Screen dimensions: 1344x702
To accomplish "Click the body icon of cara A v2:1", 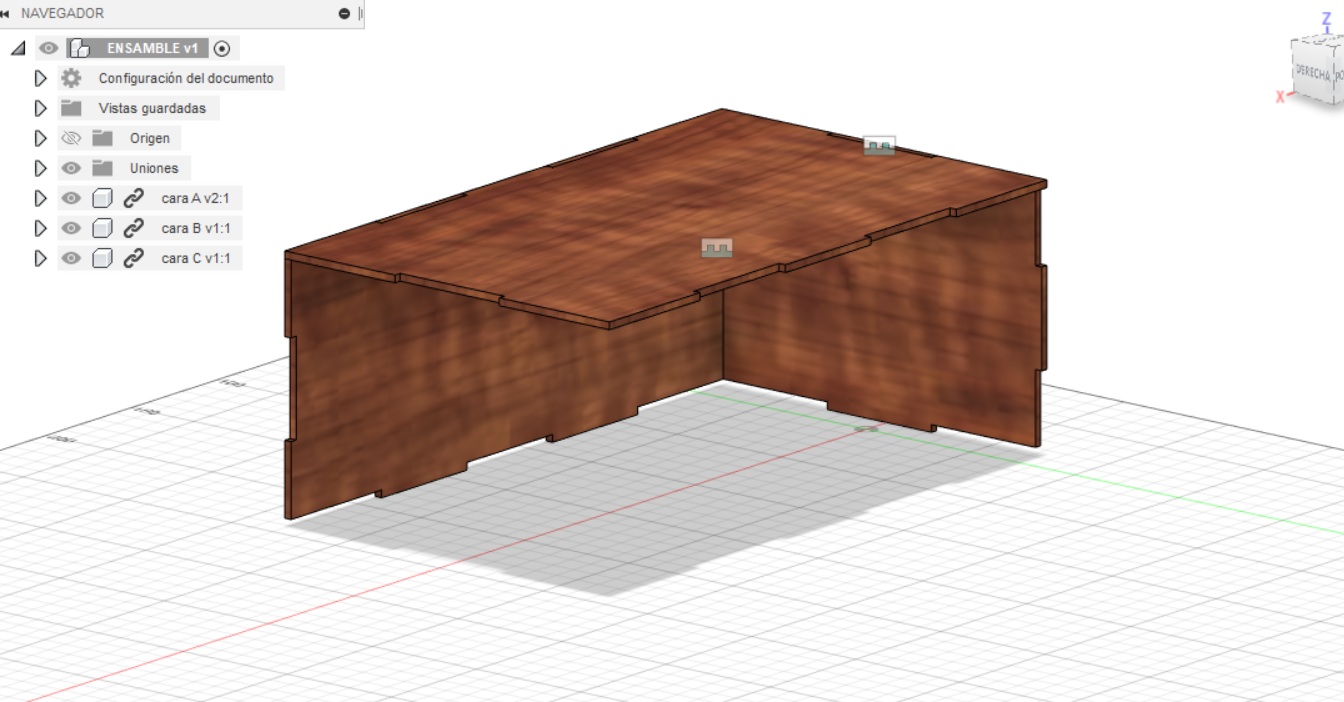I will point(102,198).
